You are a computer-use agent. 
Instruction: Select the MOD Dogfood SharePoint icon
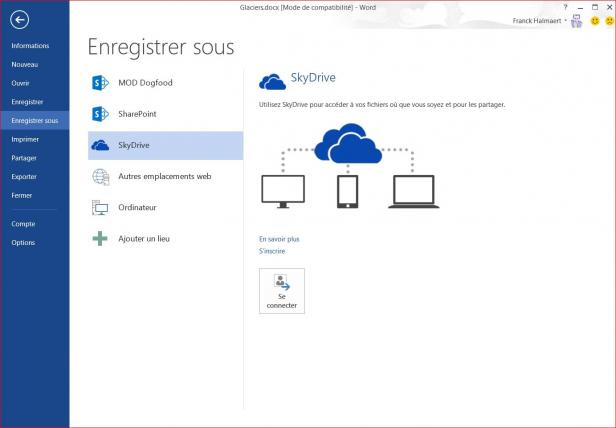point(100,83)
